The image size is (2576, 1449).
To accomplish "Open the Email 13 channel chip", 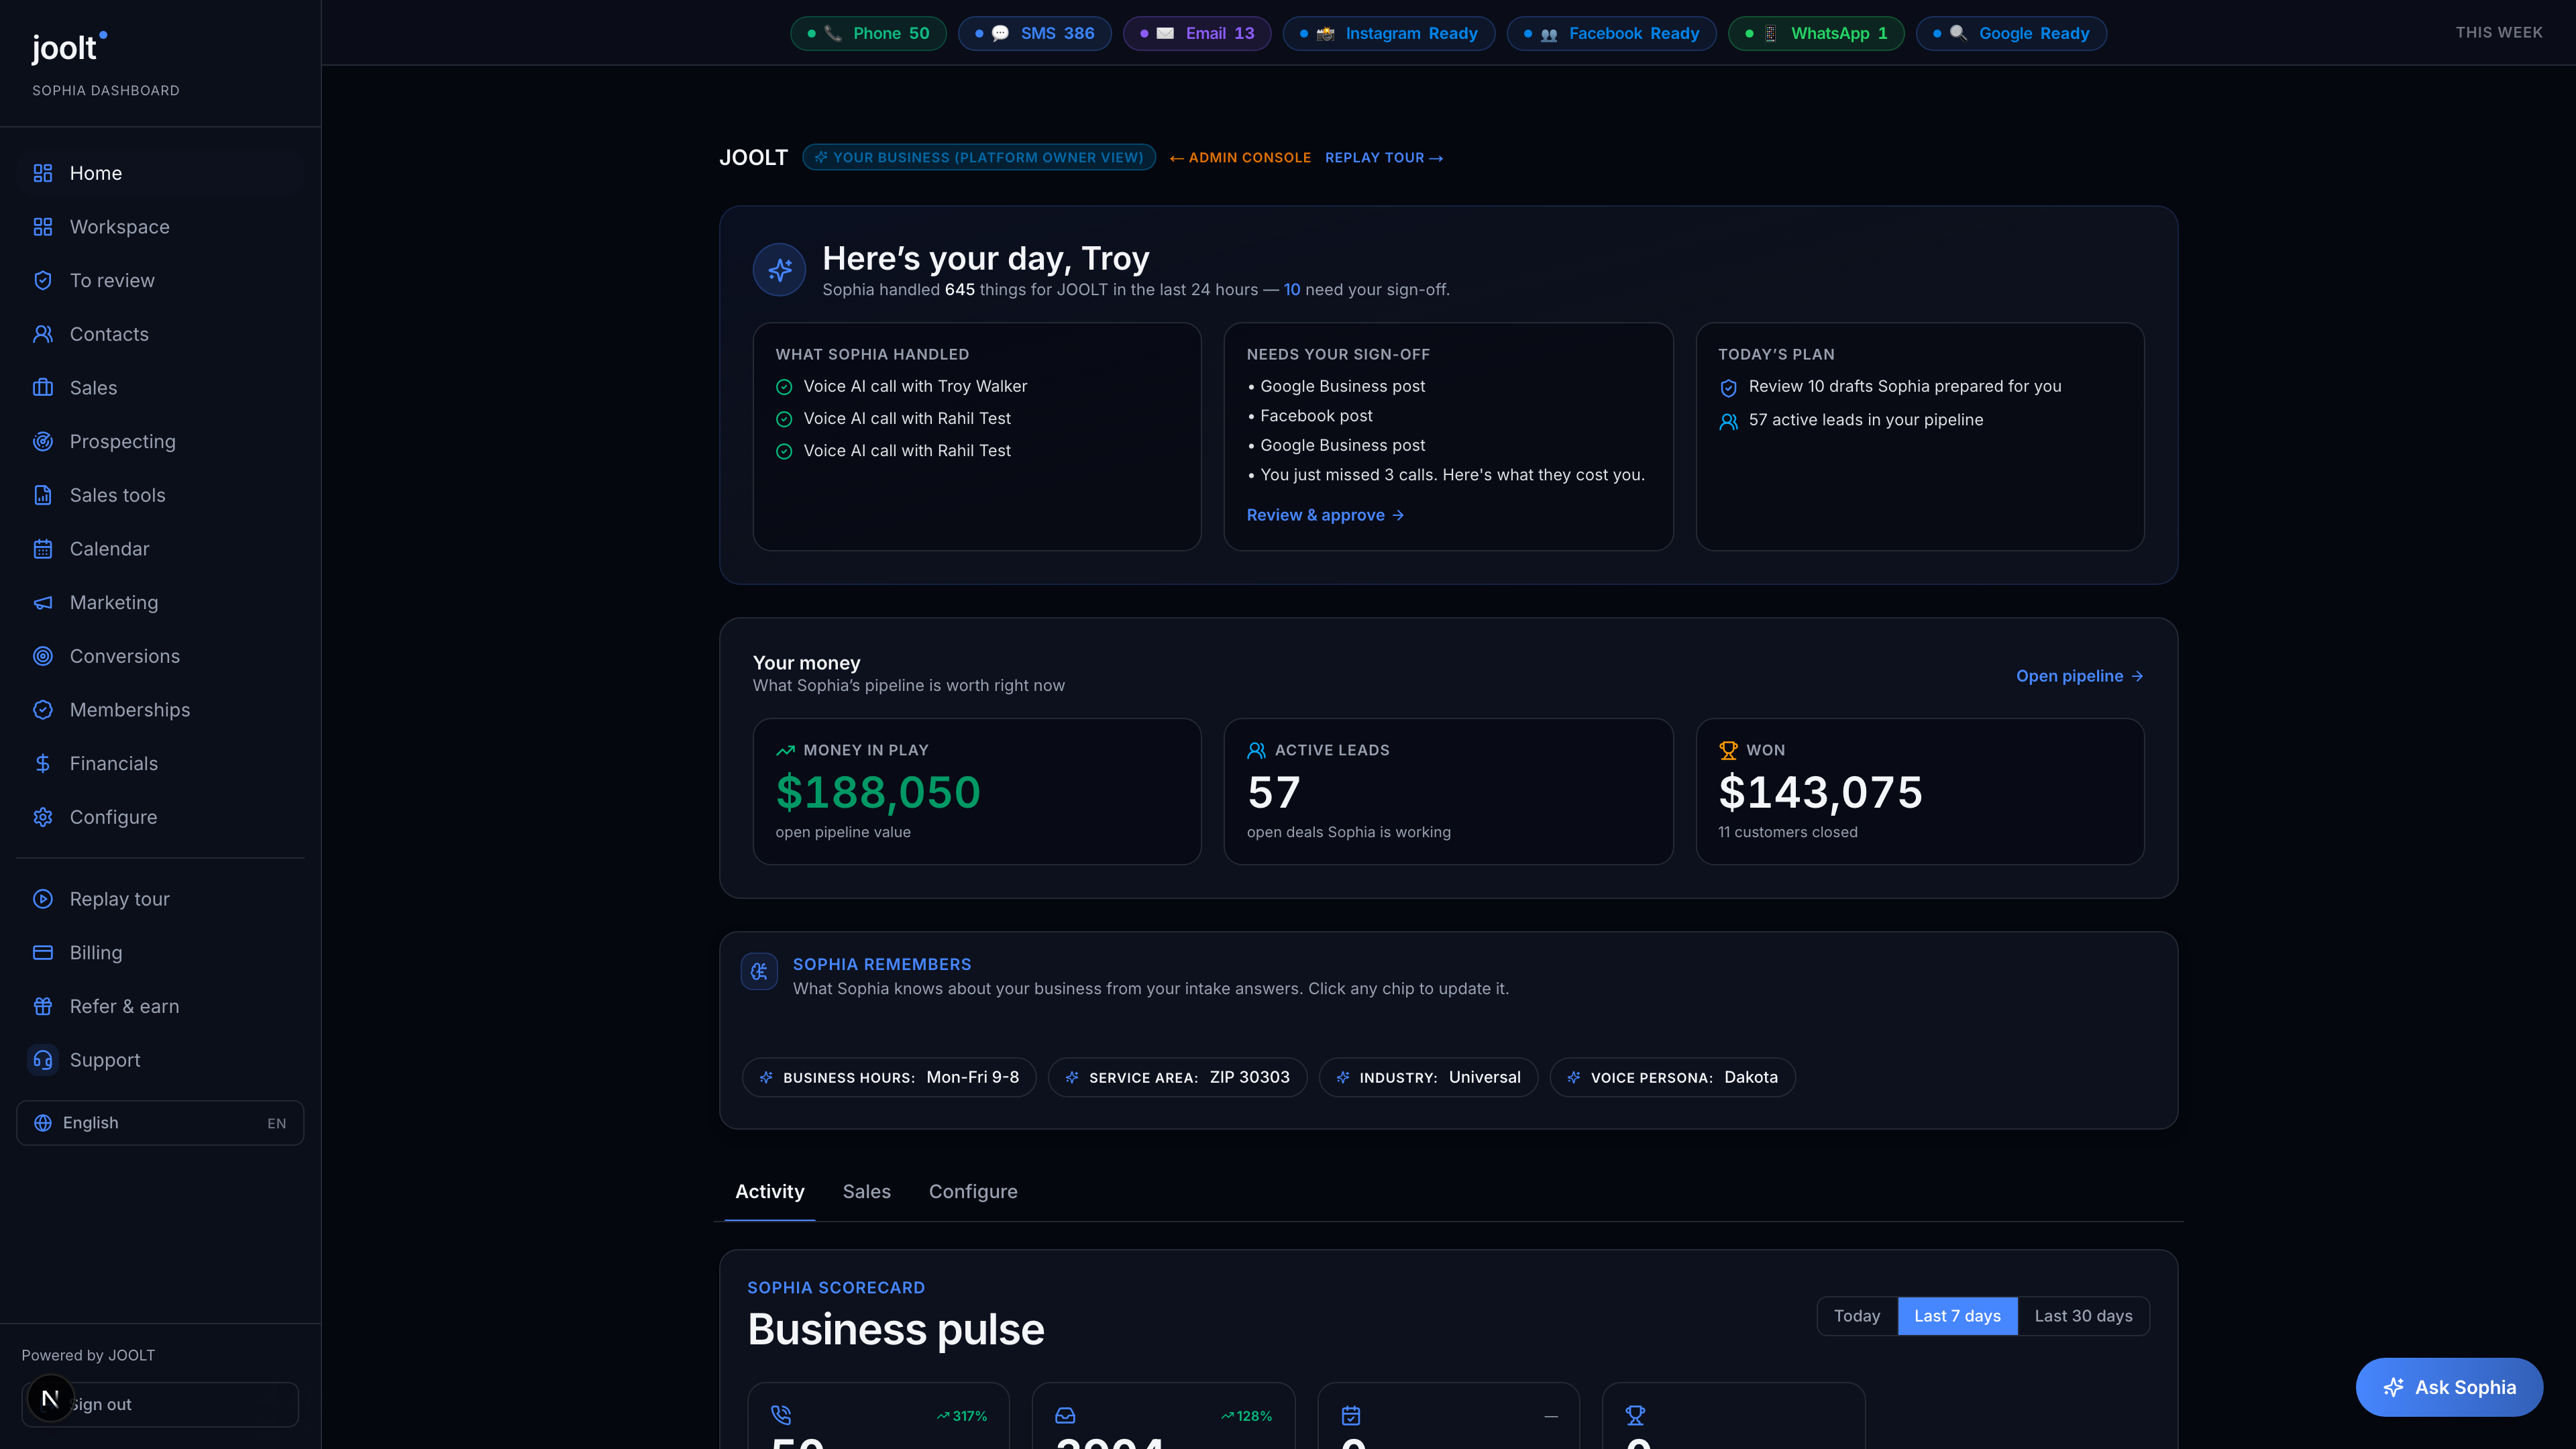I will [x=1197, y=33].
